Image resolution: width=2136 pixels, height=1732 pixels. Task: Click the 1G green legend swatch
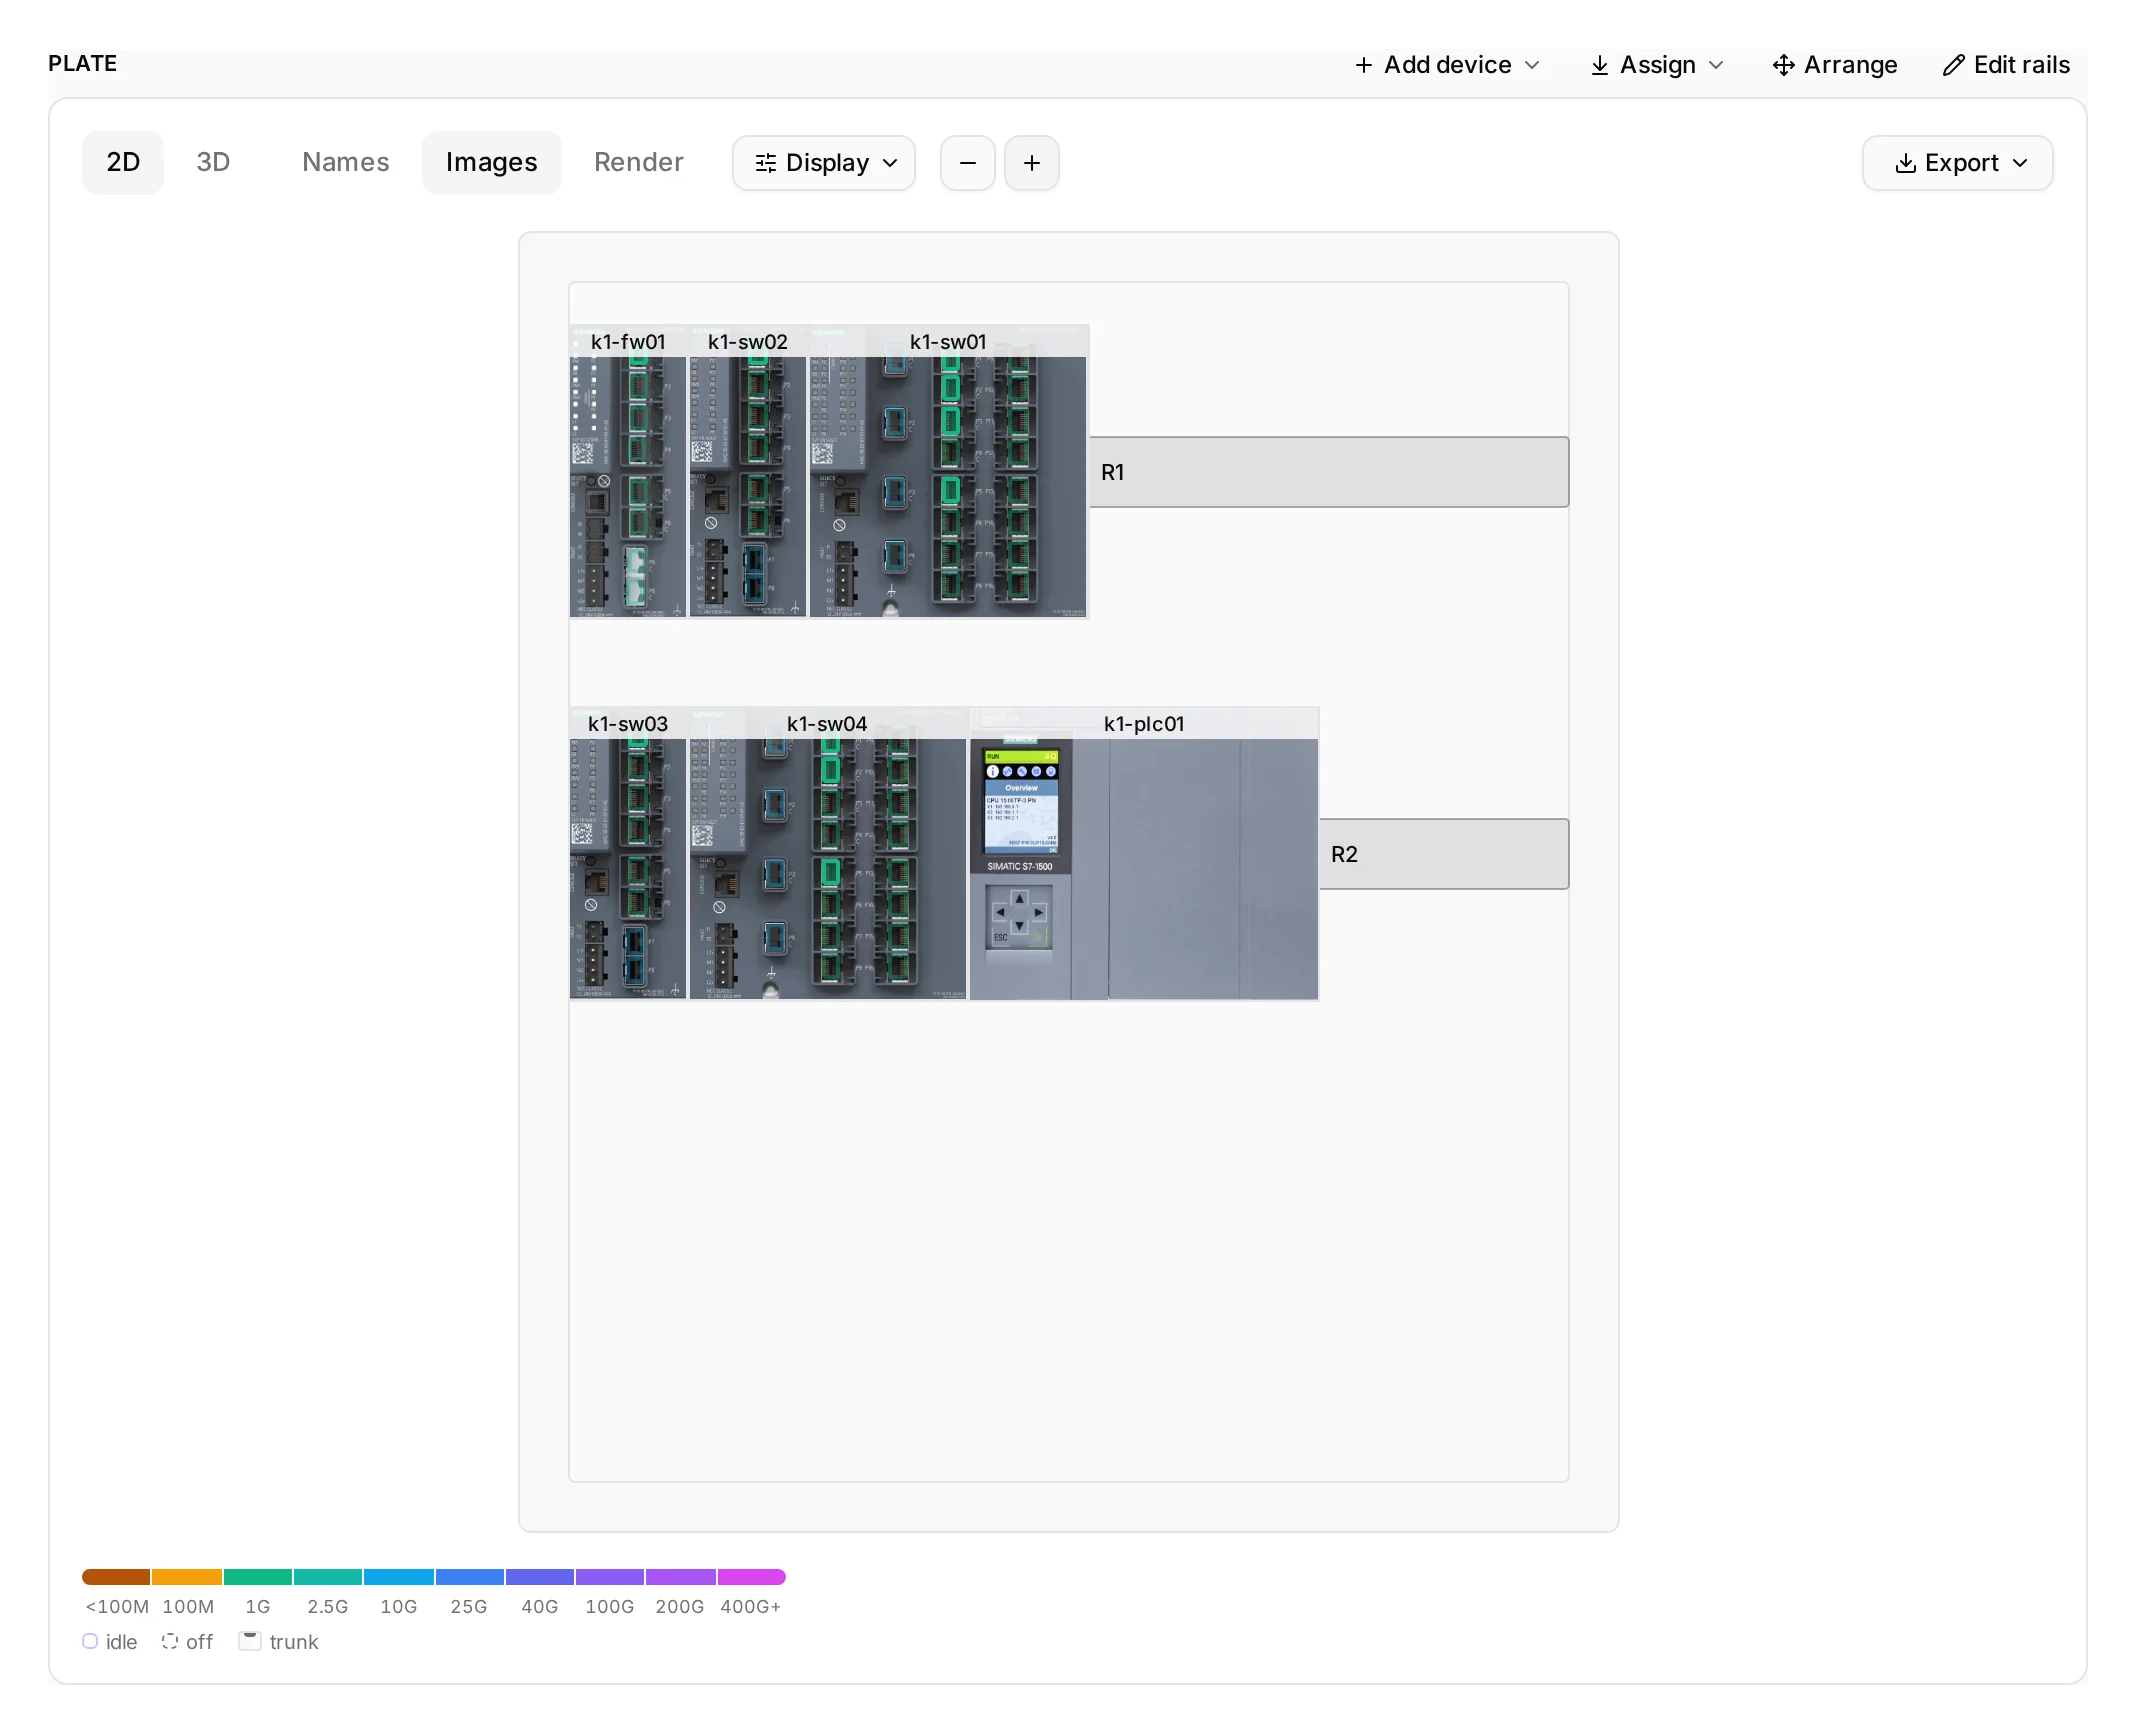tap(258, 1577)
